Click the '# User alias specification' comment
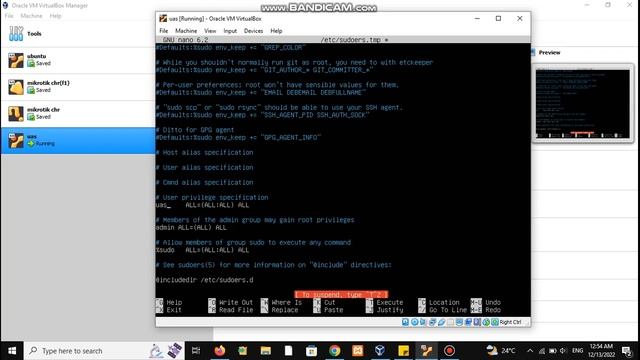 pyautogui.click(x=204, y=167)
